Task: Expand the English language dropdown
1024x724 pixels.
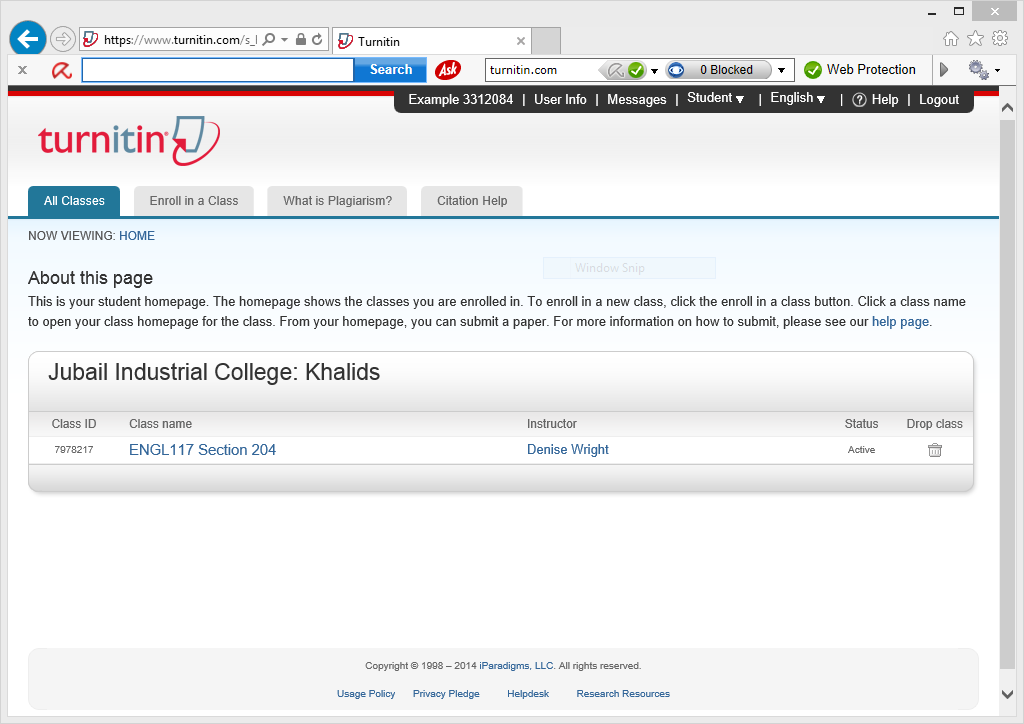Action: [x=798, y=99]
